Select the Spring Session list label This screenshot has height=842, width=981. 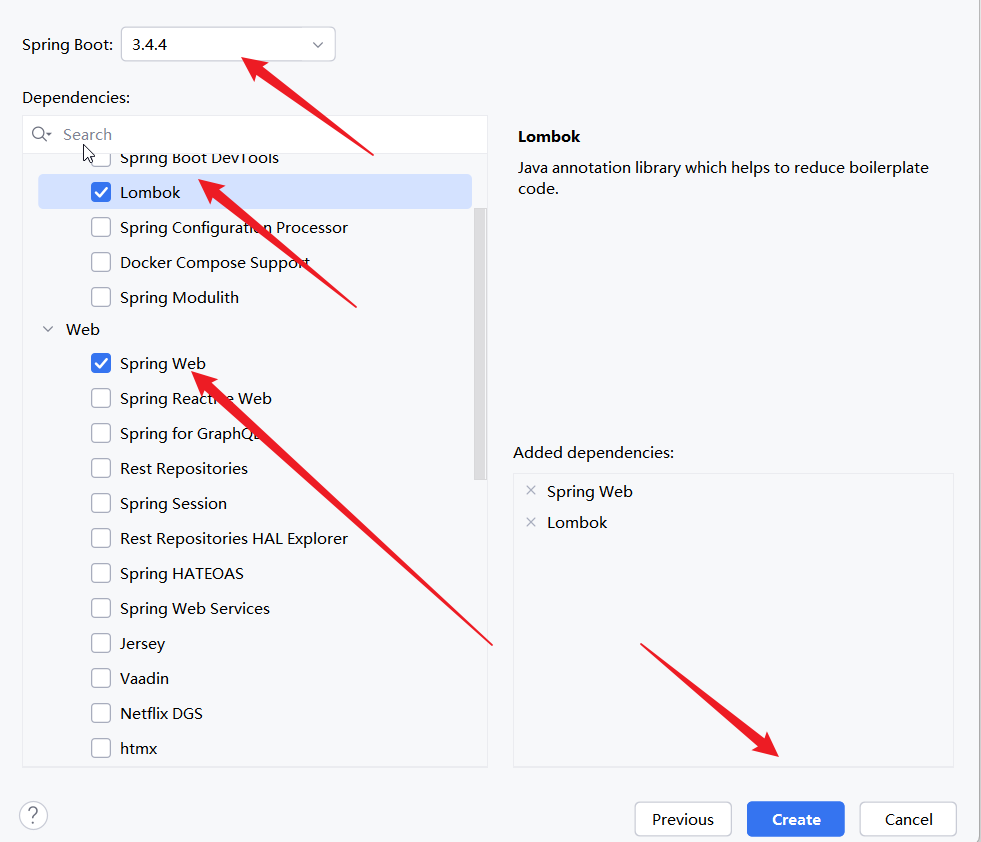173,504
